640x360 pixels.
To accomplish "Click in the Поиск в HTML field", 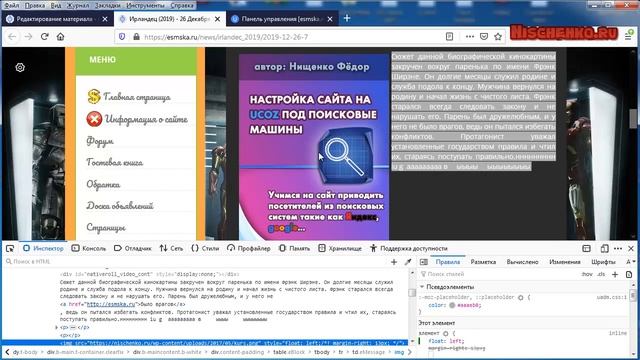I will [196, 262].
